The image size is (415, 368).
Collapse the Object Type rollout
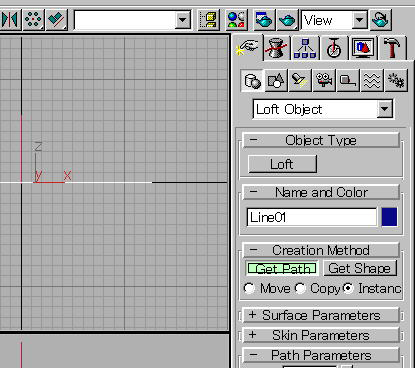coord(321,140)
